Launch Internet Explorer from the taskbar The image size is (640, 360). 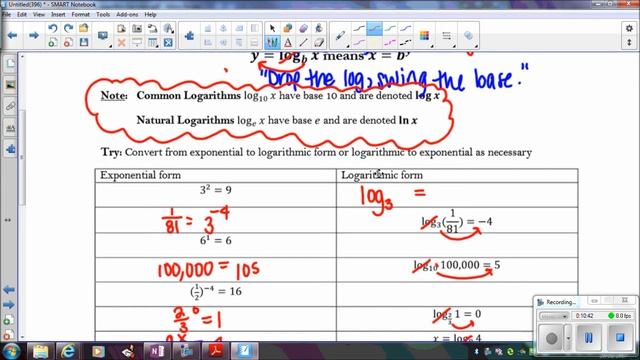[68, 351]
